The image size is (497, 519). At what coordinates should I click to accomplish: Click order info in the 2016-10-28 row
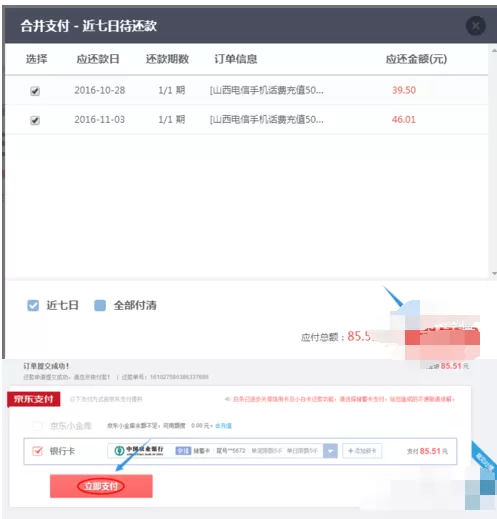tap(266, 90)
